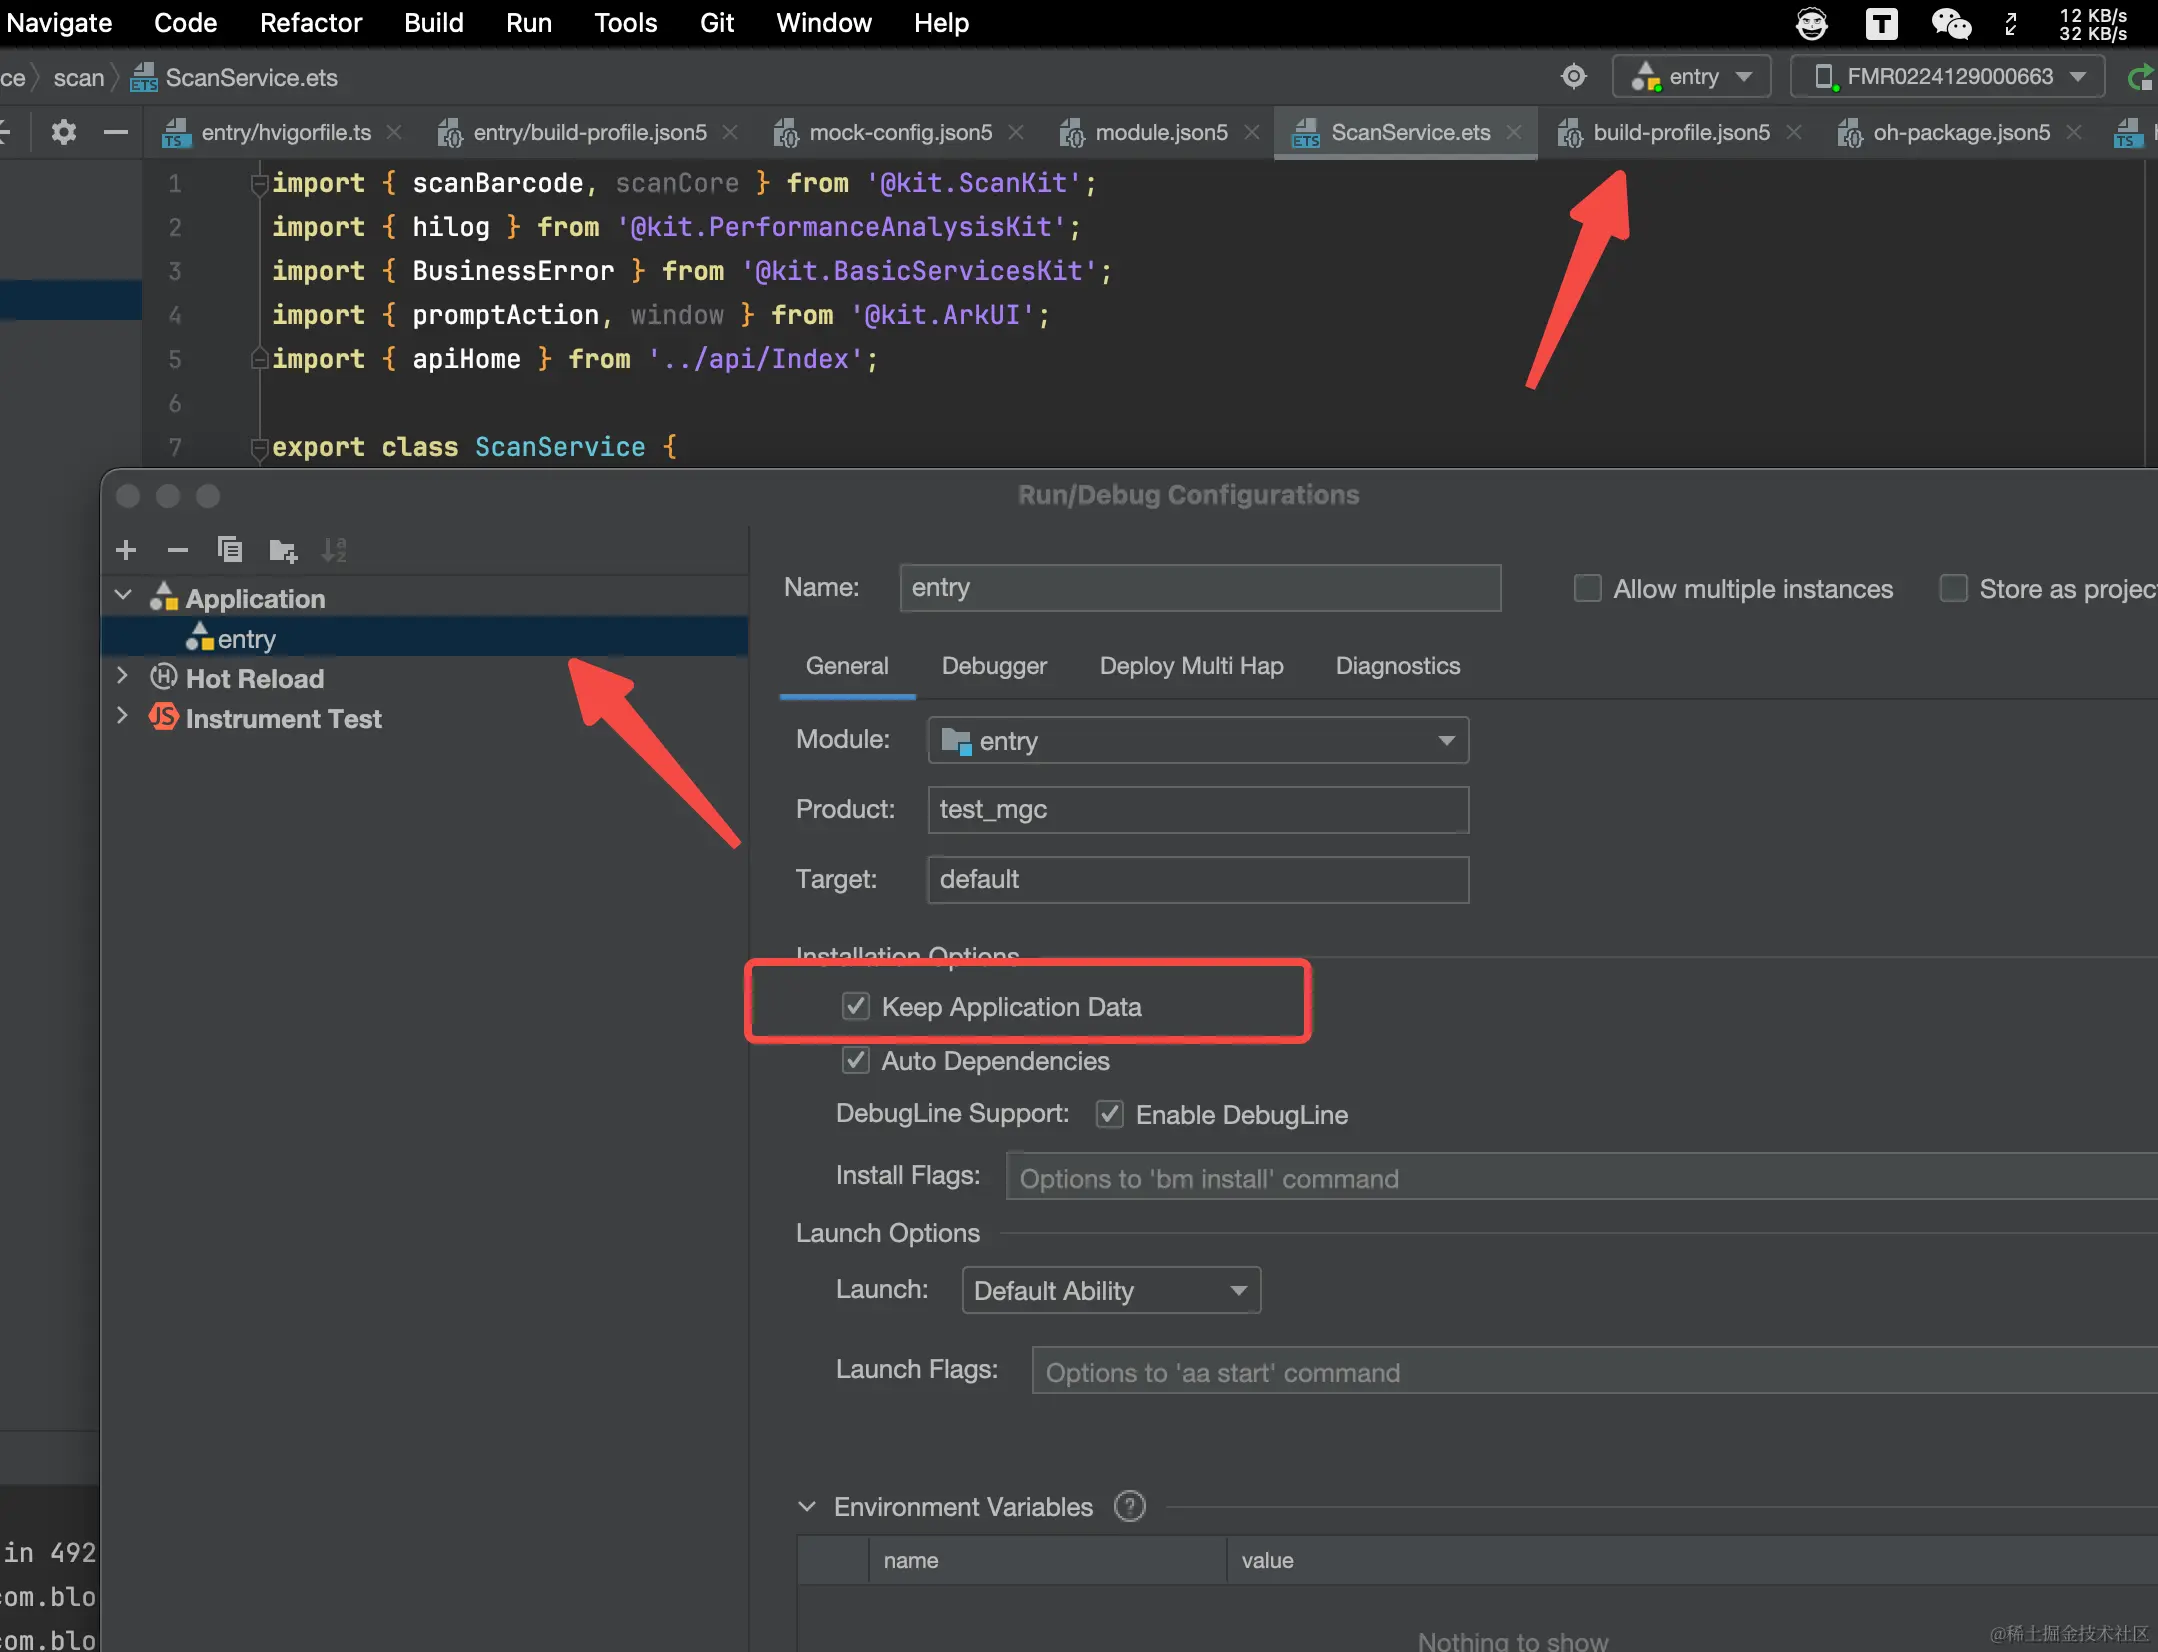
Task: Toggle Enable DebugLine checkbox
Action: 1110,1114
